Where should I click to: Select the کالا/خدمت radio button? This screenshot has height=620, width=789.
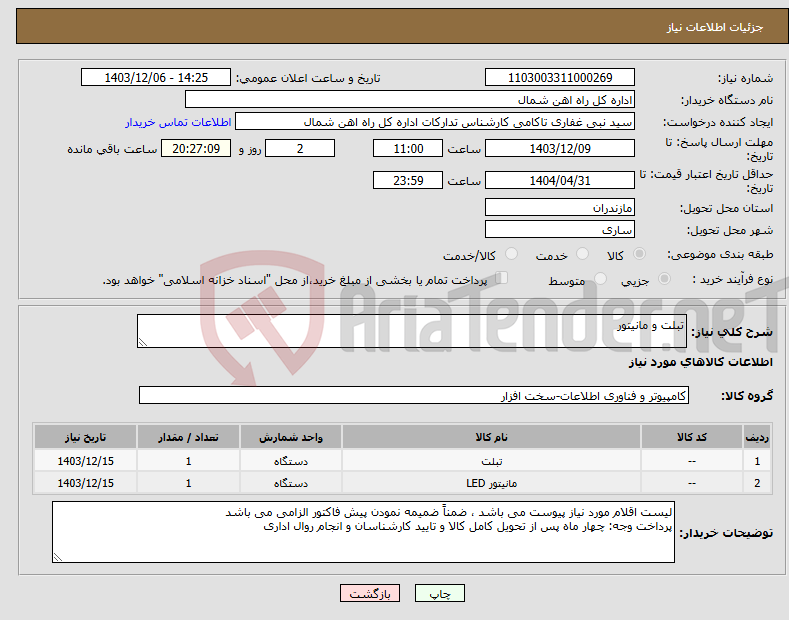(x=511, y=254)
